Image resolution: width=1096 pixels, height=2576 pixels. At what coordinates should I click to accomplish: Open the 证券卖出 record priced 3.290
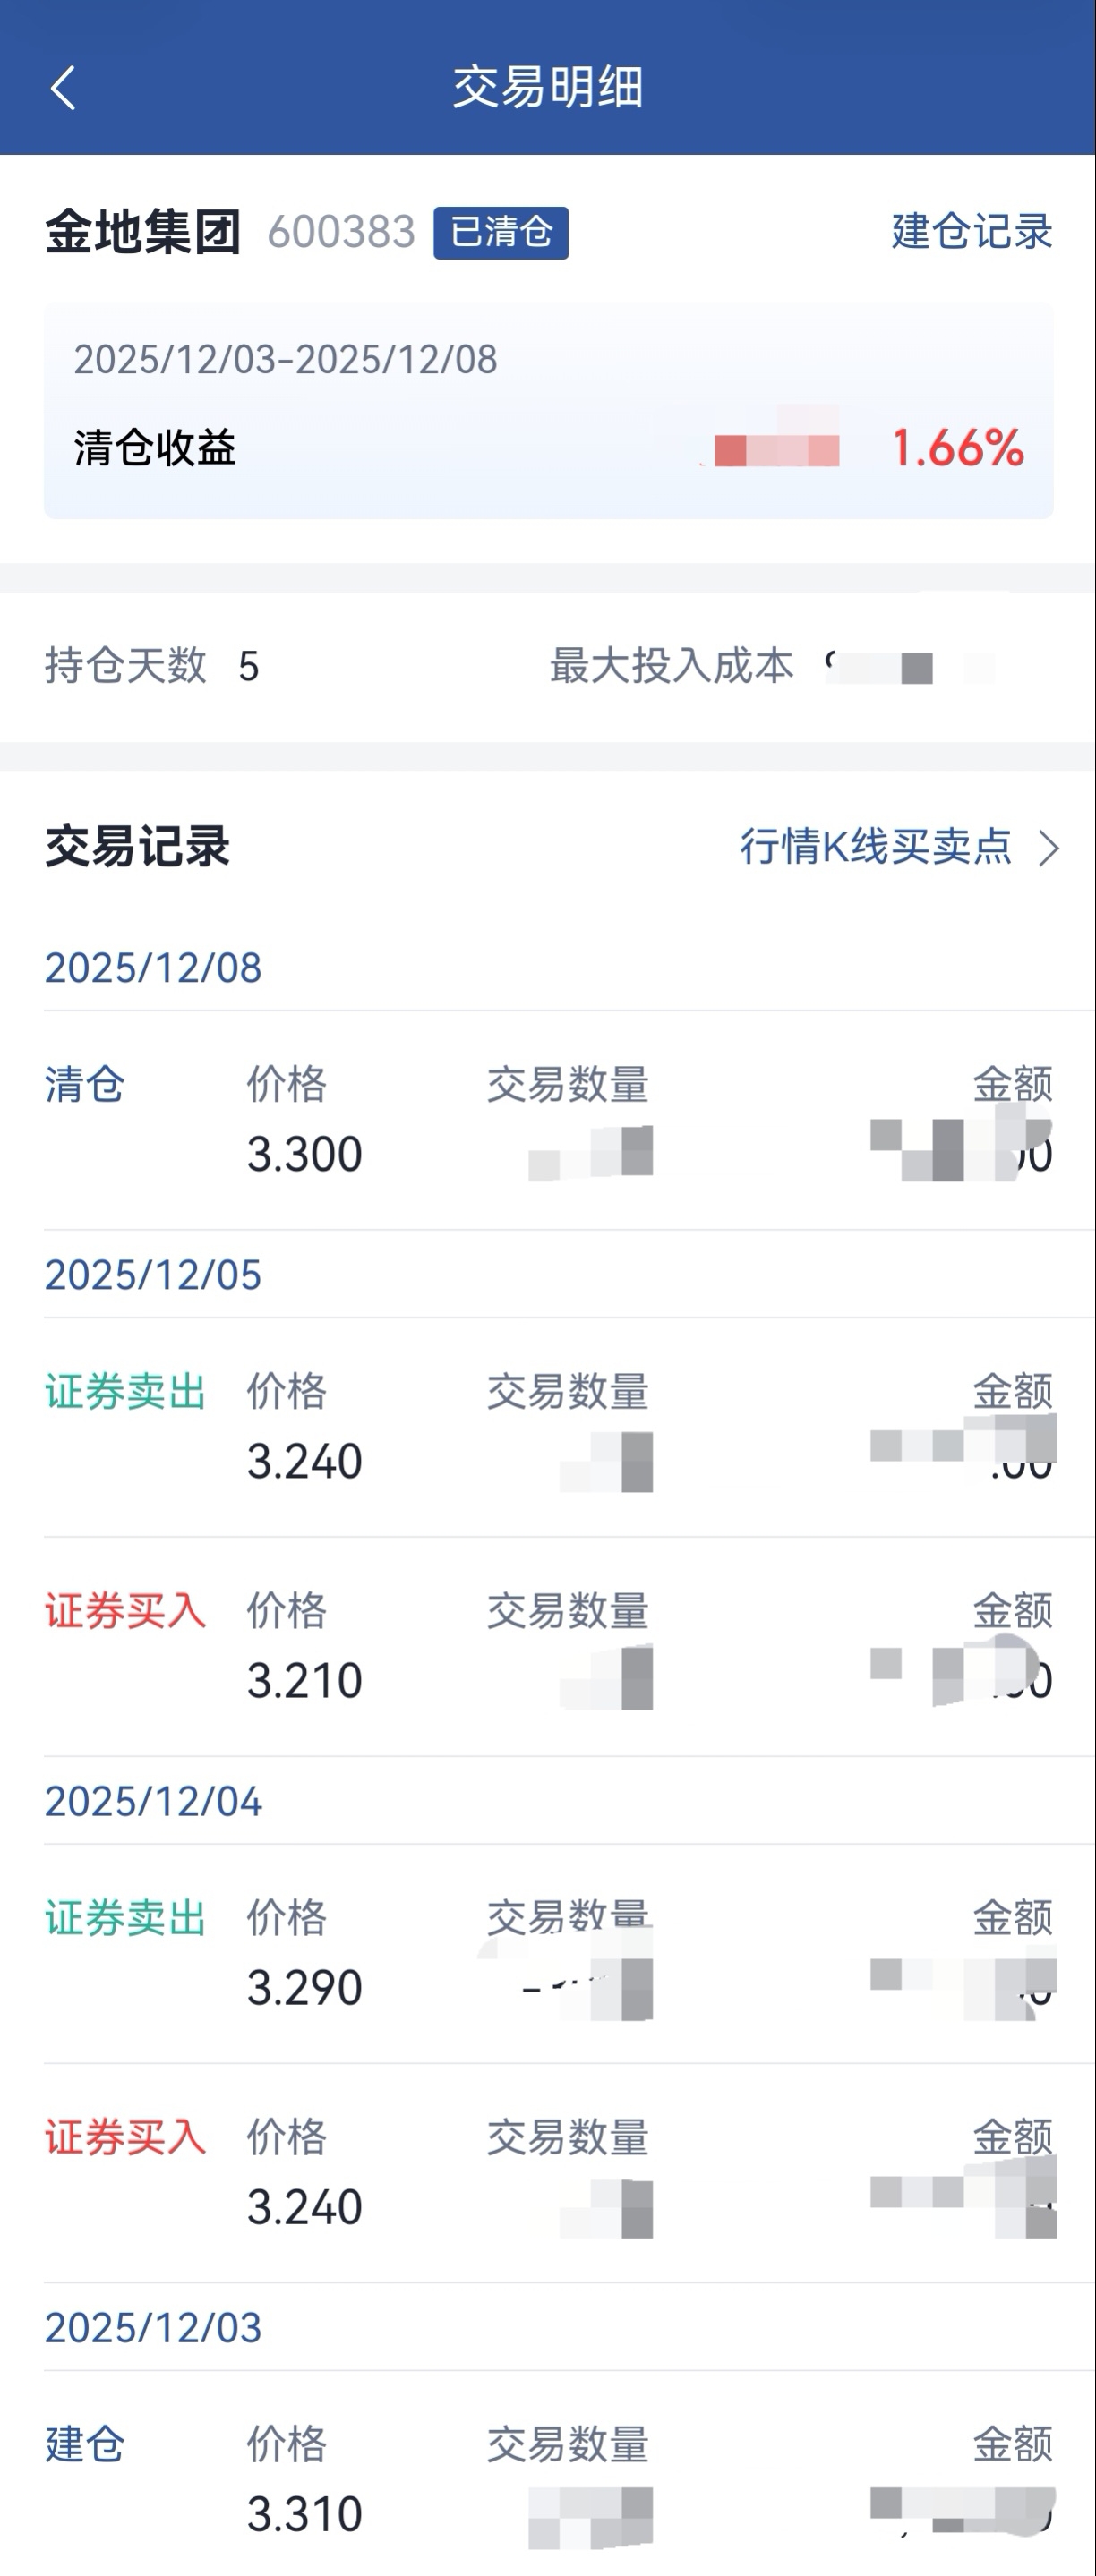(x=548, y=1955)
